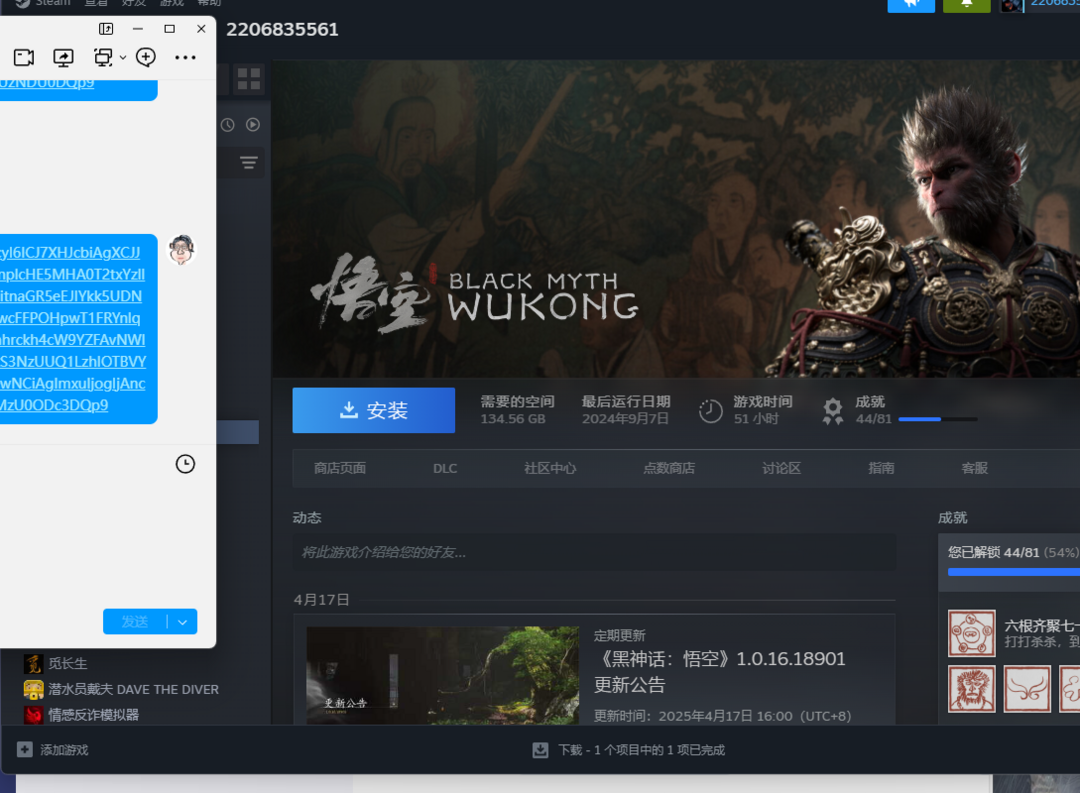Screen dimensions: 1080x793
Task: Click the screen share icon in chat
Action: (63, 57)
